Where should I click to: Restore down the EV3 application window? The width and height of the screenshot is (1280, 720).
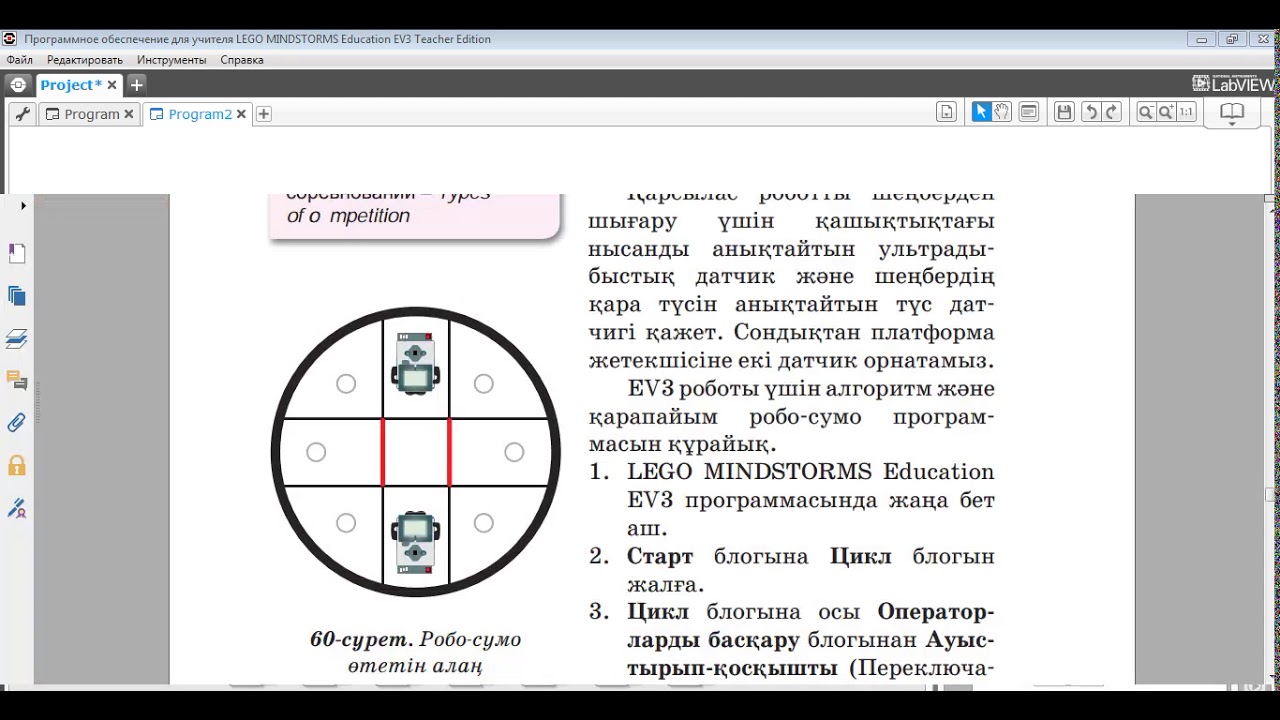[x=1231, y=39]
